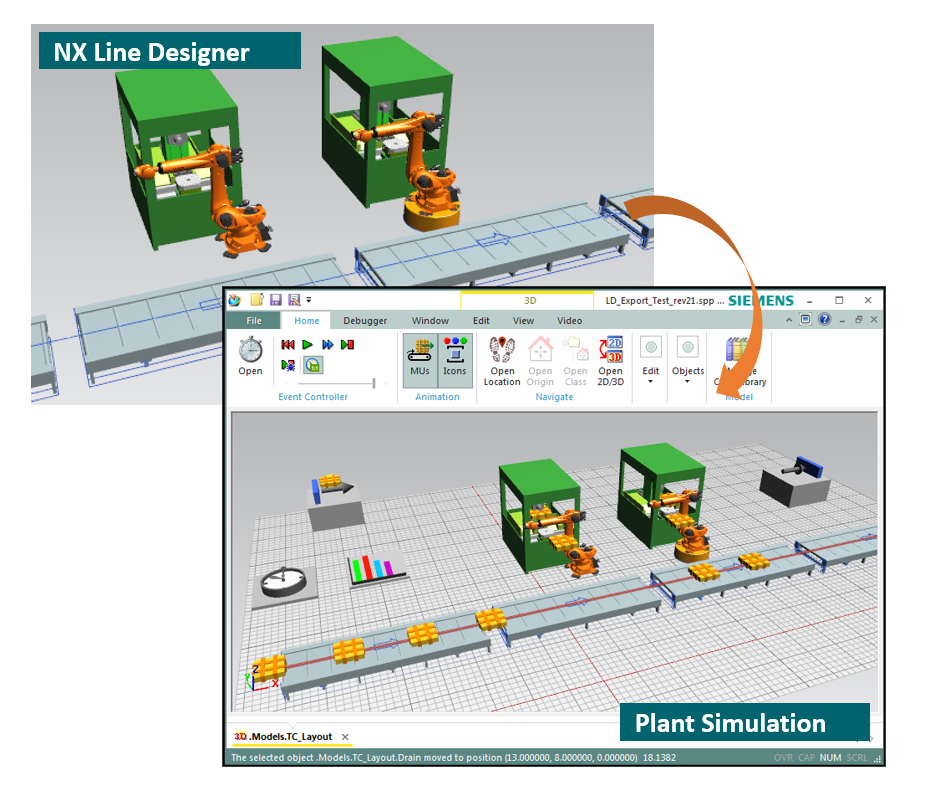
Task: Open the Video ribbon tab
Action: click(x=570, y=321)
